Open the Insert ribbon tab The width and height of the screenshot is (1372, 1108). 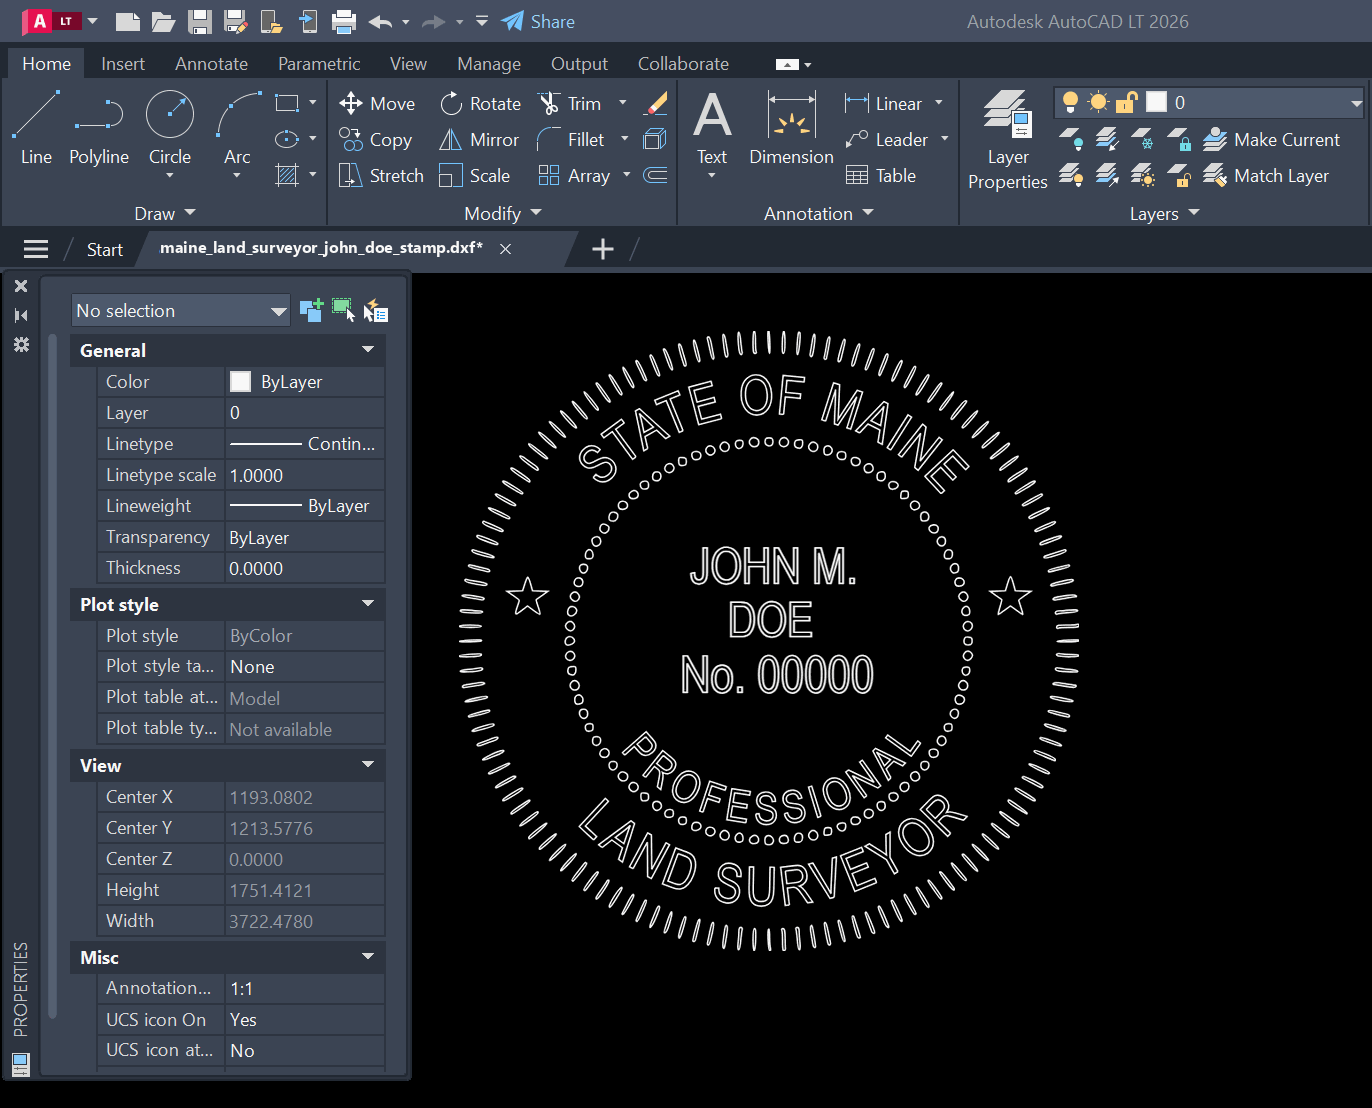pyautogui.click(x=123, y=64)
